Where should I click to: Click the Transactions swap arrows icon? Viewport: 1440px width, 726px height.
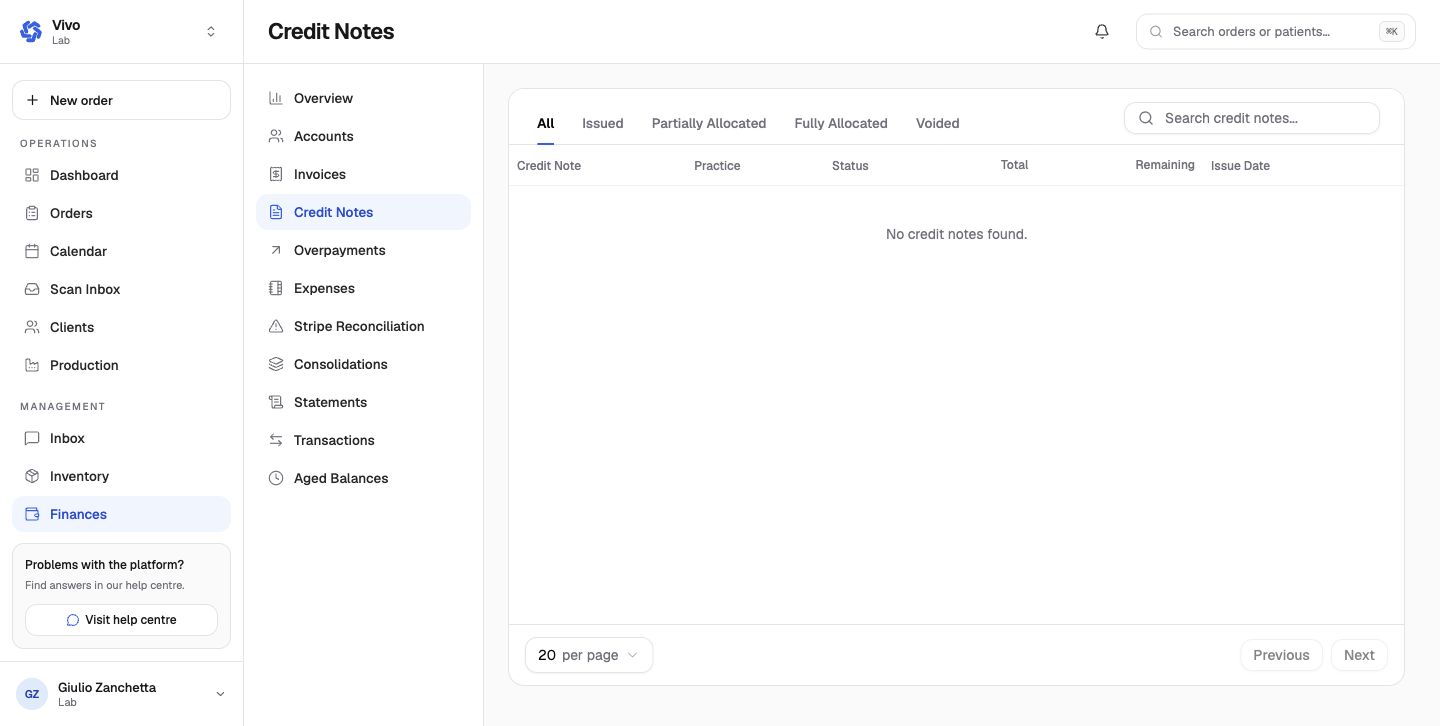click(276, 440)
